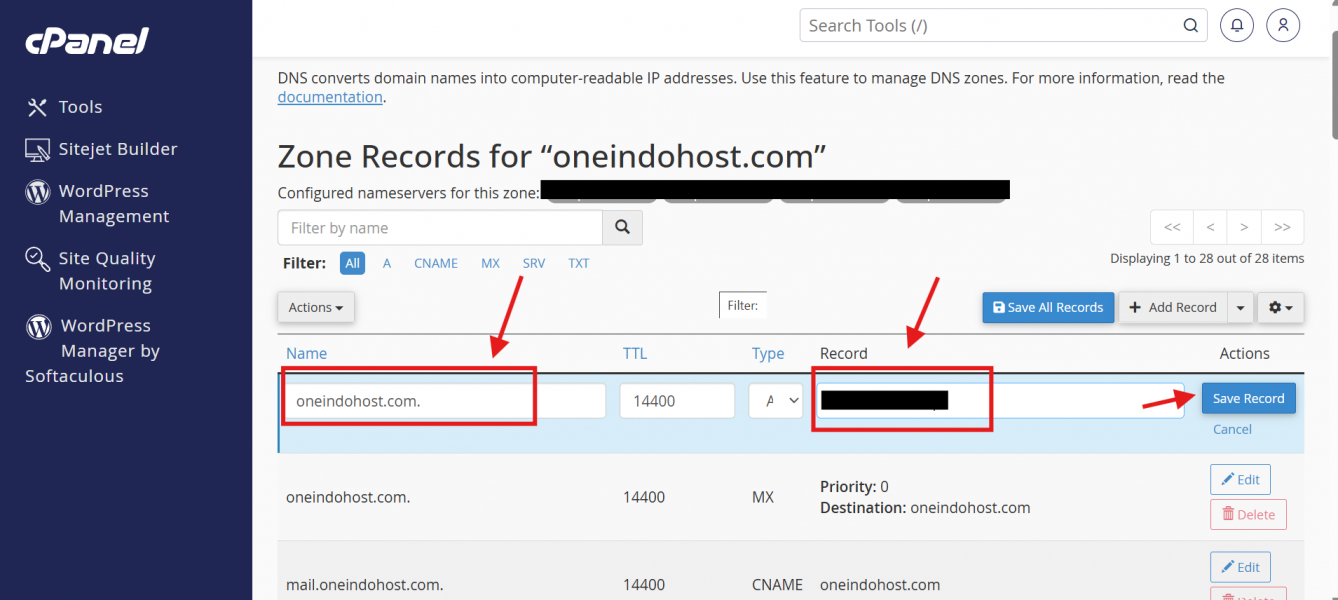1338x600 pixels.
Task: Select MX row name oneindohost.com.
Action: pos(348,497)
